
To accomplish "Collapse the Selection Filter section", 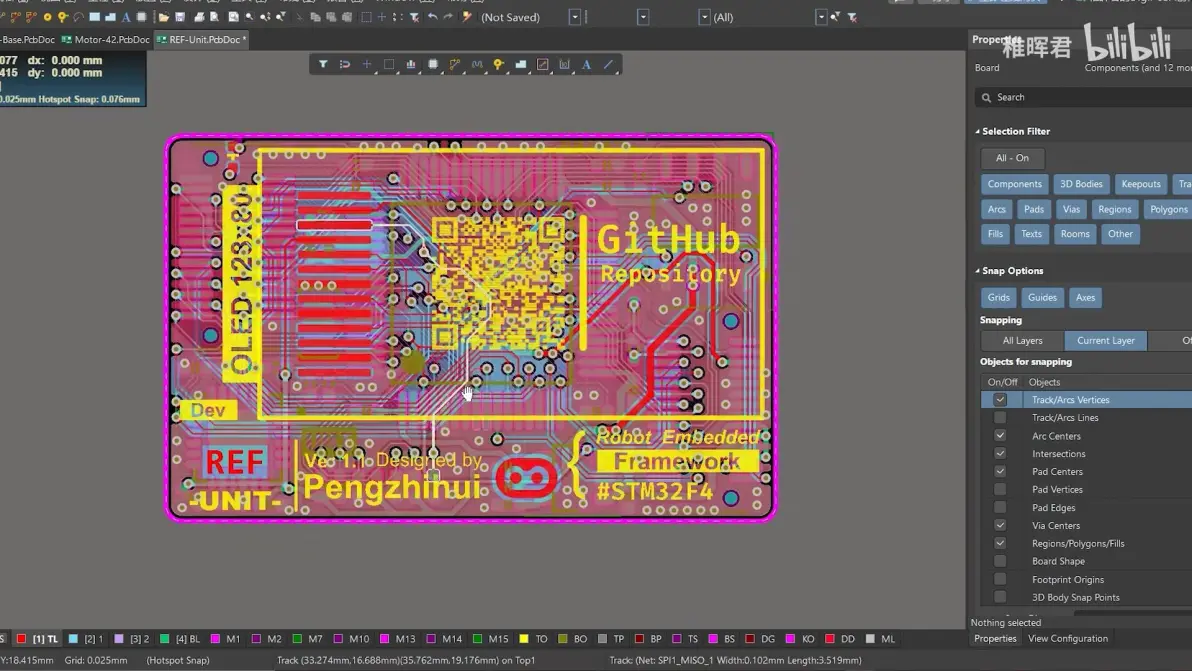I will [978, 131].
